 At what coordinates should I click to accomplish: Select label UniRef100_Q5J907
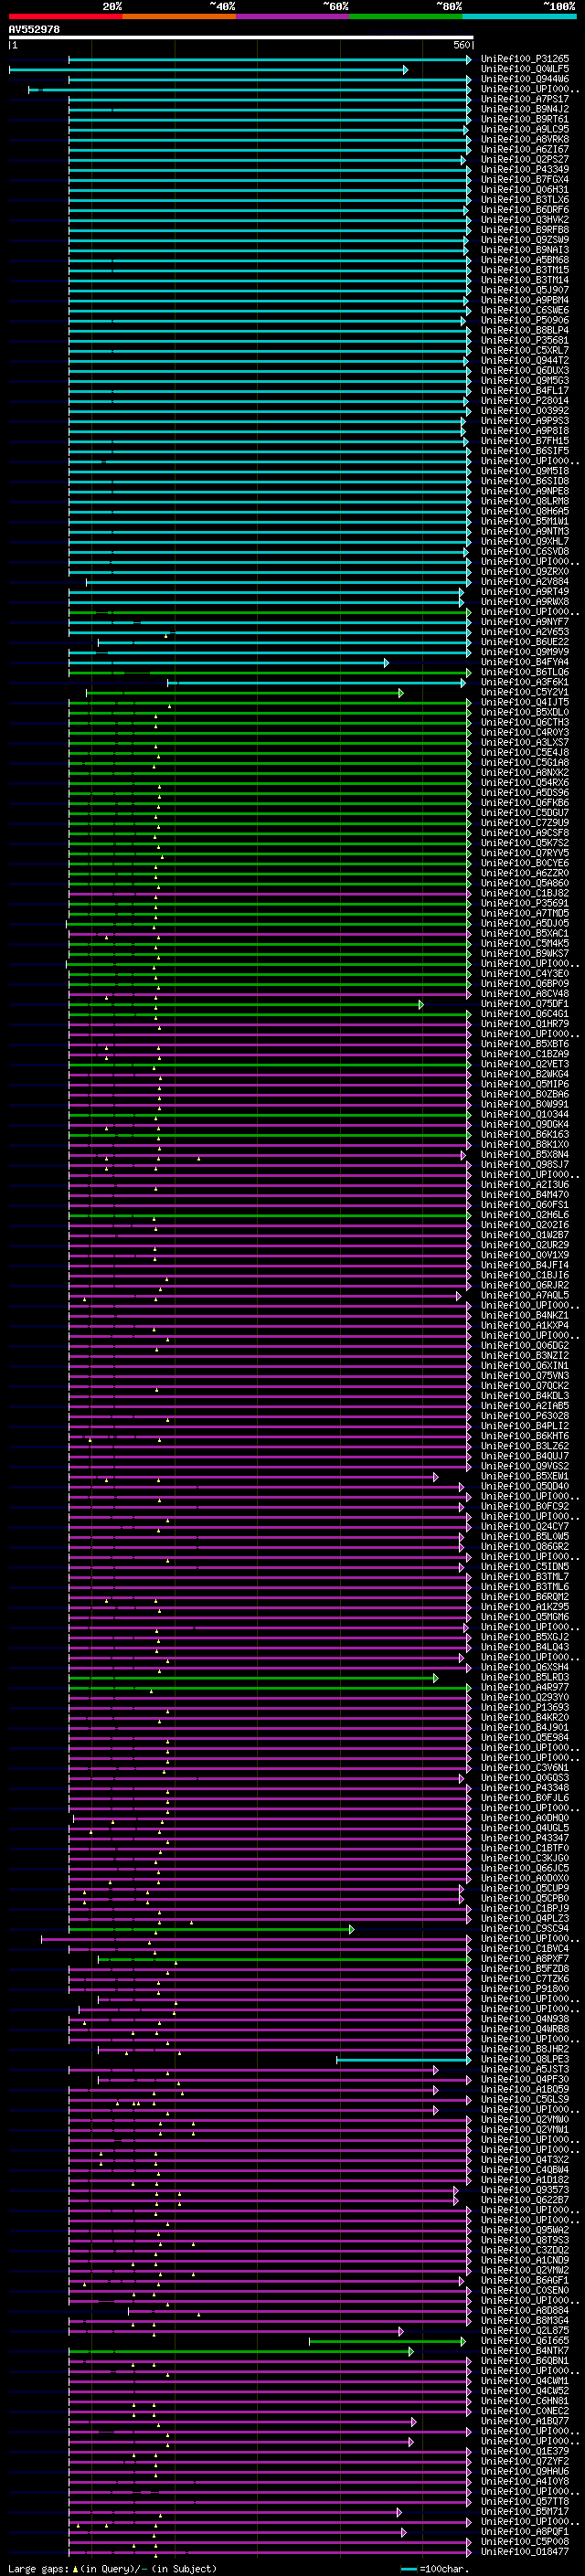coord(525,290)
